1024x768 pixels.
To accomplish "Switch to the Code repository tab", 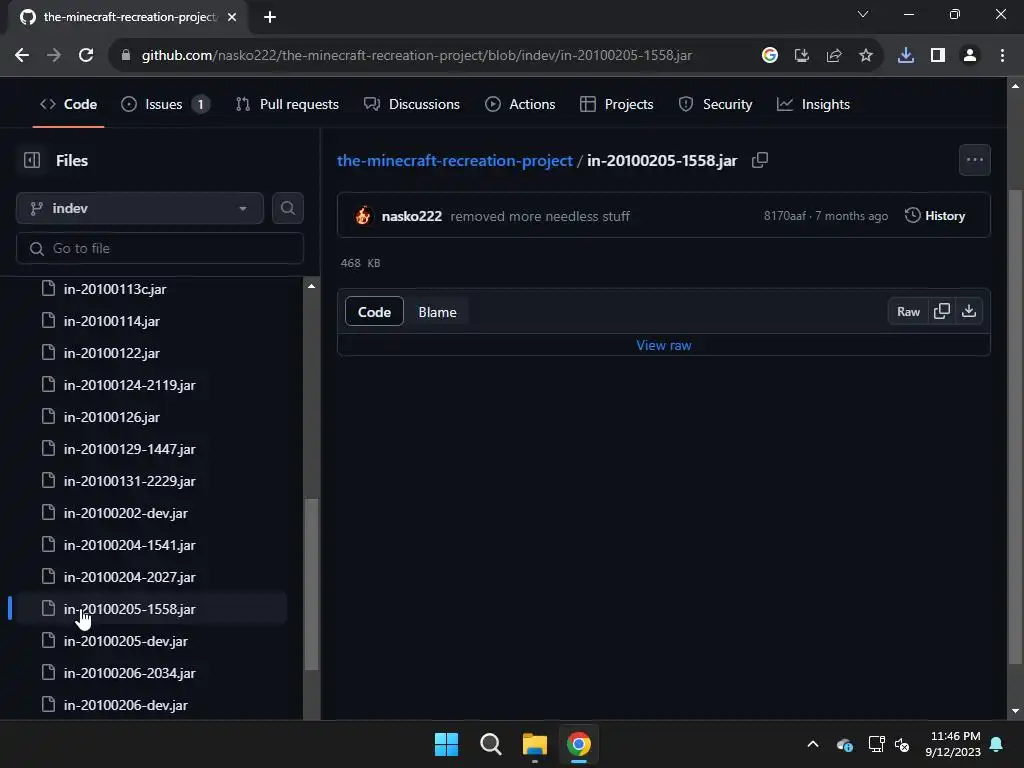I will point(69,104).
